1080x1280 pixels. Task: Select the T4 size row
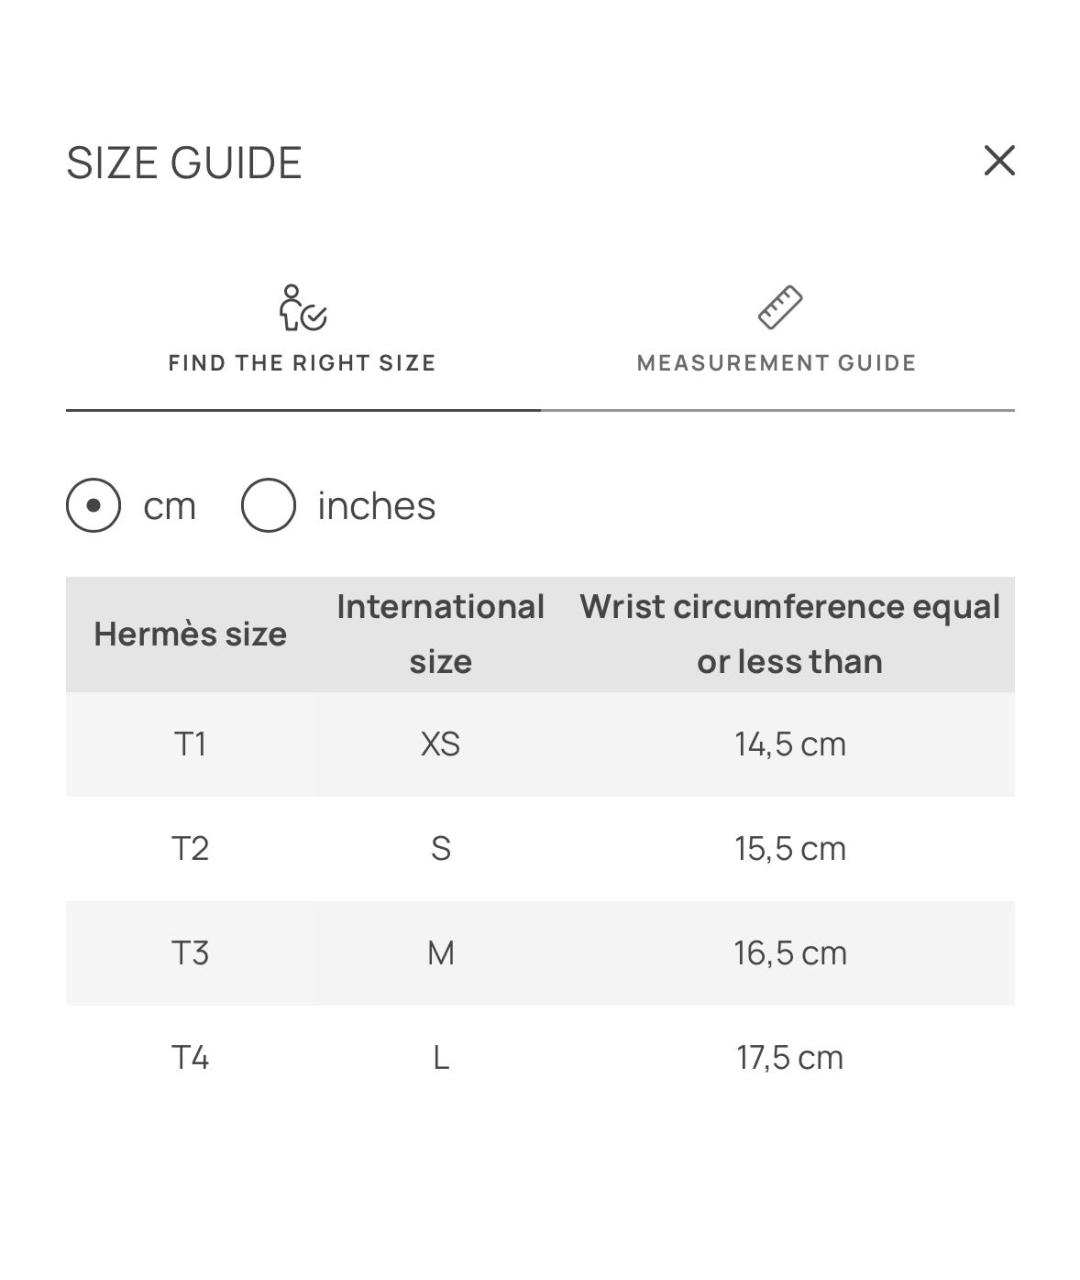pos(540,1057)
